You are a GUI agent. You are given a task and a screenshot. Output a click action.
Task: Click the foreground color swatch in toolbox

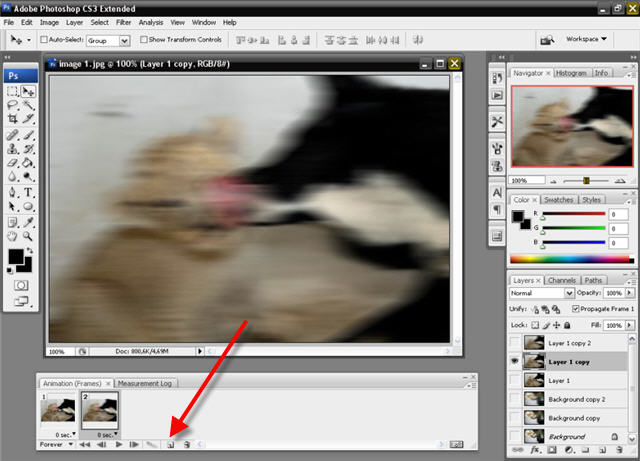click(16, 256)
